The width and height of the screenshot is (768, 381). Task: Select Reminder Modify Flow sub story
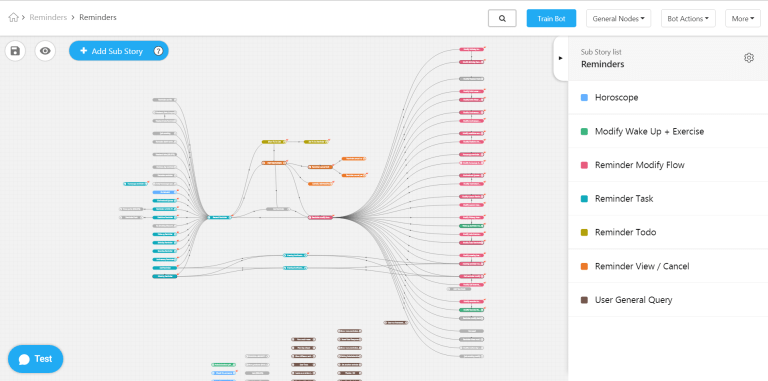pyautogui.click(x=668, y=165)
